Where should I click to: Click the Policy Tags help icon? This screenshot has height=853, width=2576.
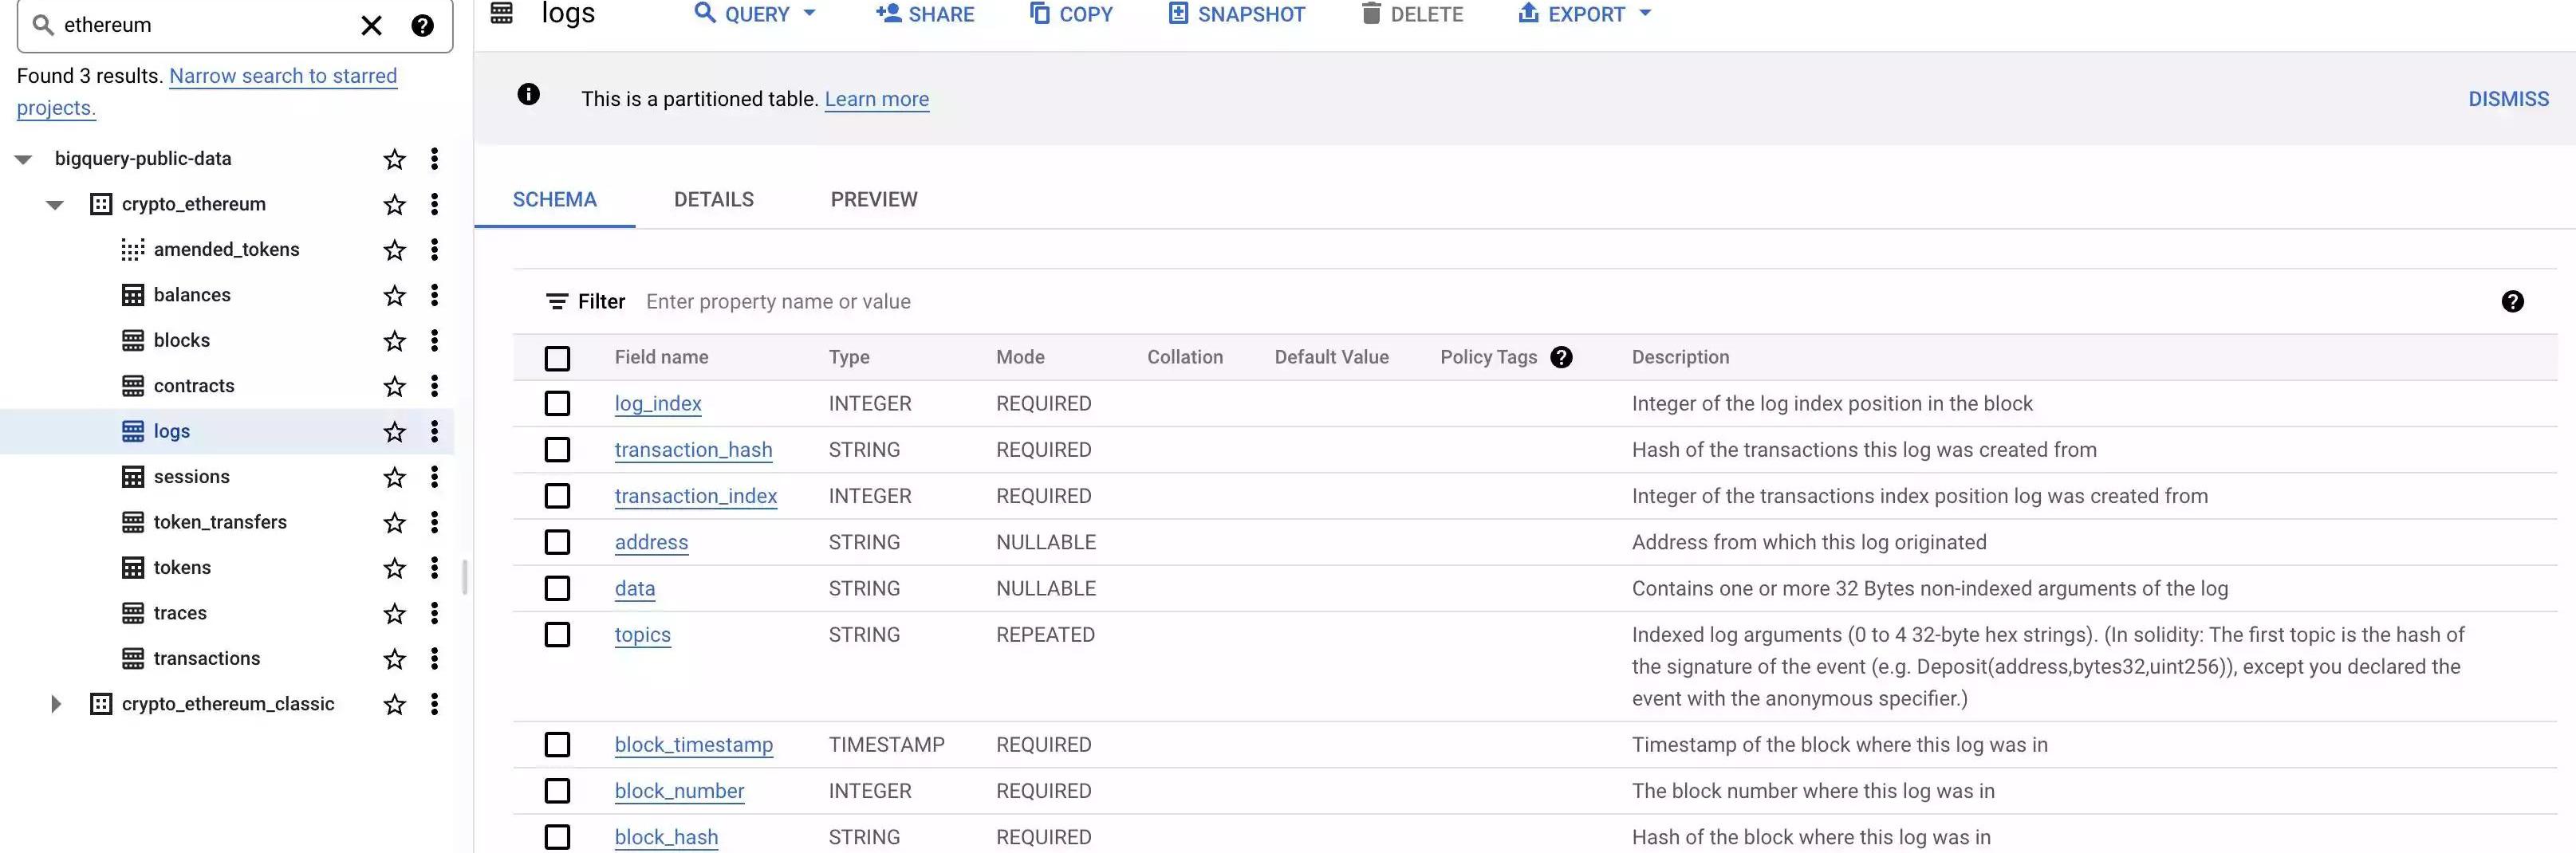click(x=1561, y=357)
